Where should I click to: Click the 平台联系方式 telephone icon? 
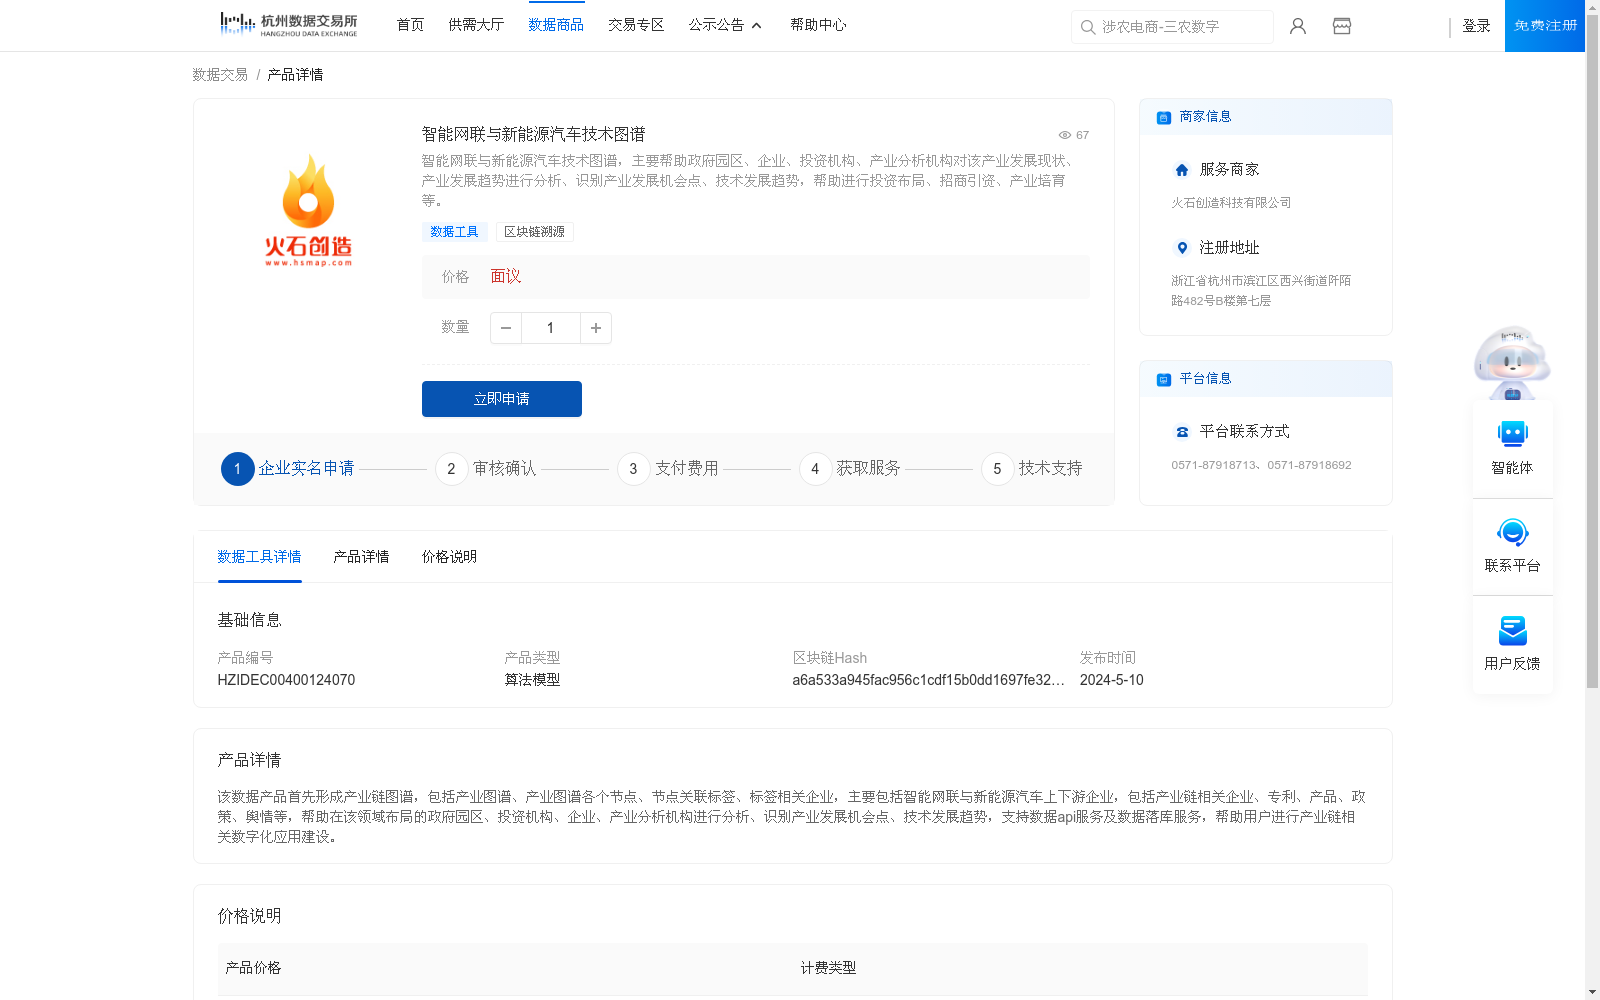1182,432
